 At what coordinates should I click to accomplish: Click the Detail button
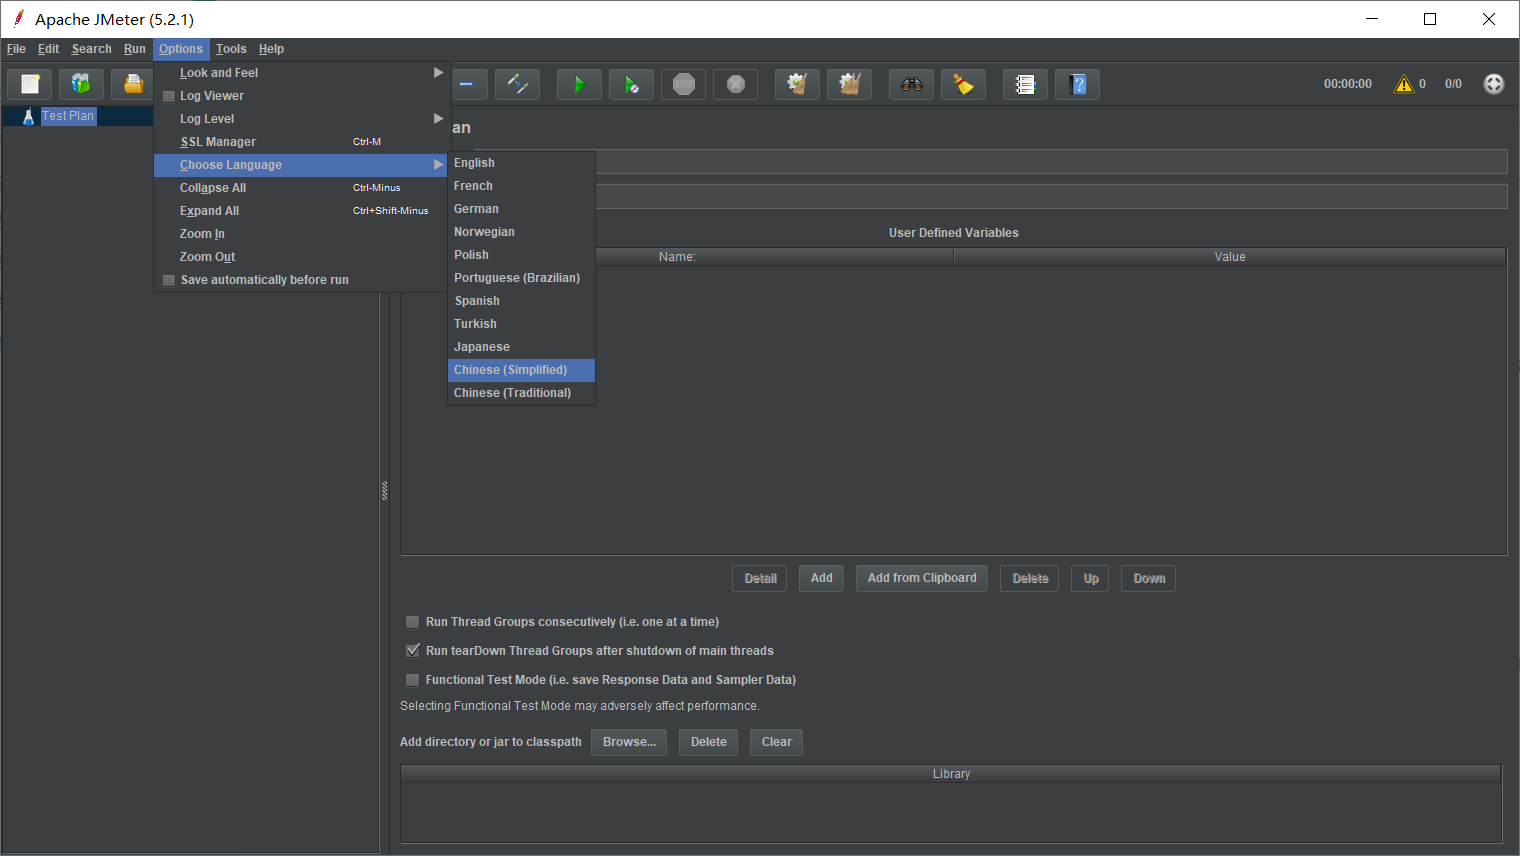[760, 578]
